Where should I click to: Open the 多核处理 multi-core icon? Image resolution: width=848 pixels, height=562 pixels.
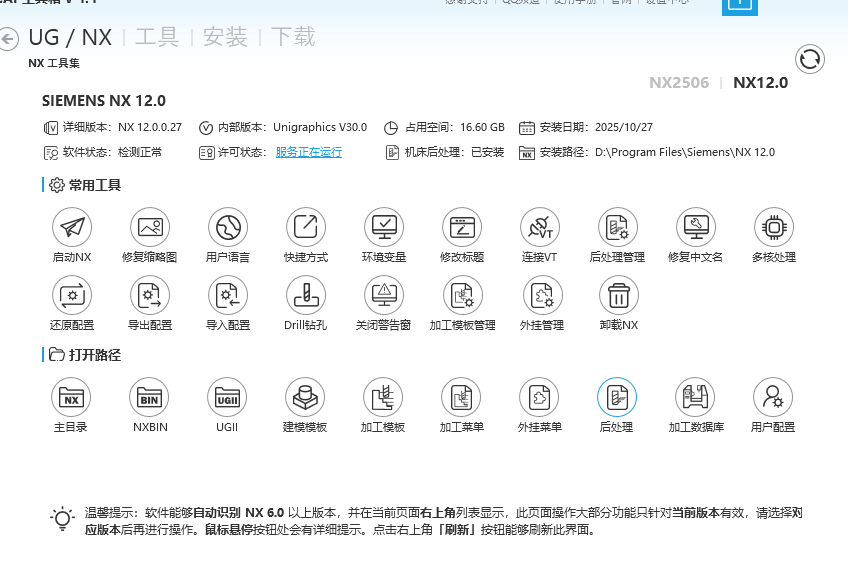pyautogui.click(x=774, y=227)
